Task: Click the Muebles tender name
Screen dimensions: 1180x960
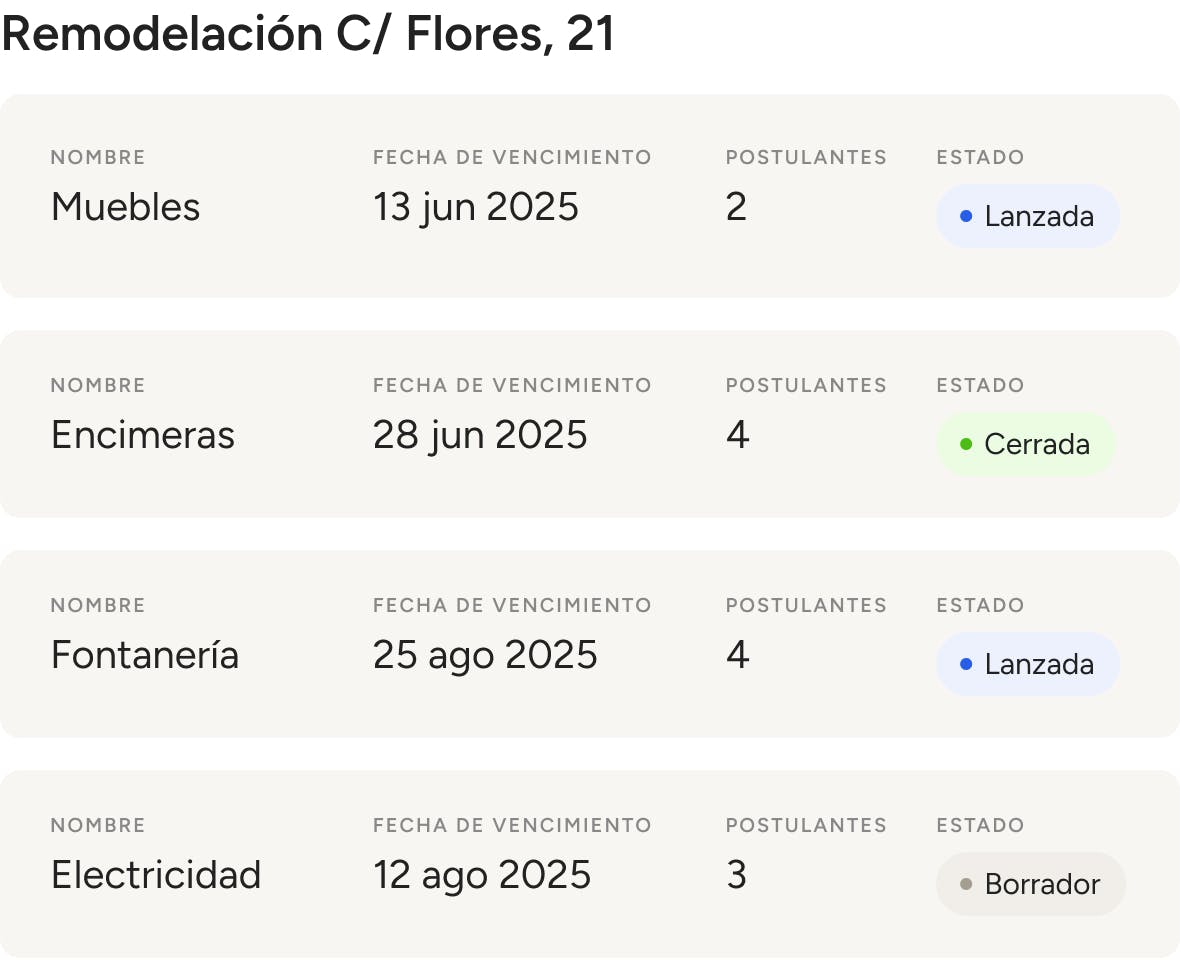Action: coord(125,207)
